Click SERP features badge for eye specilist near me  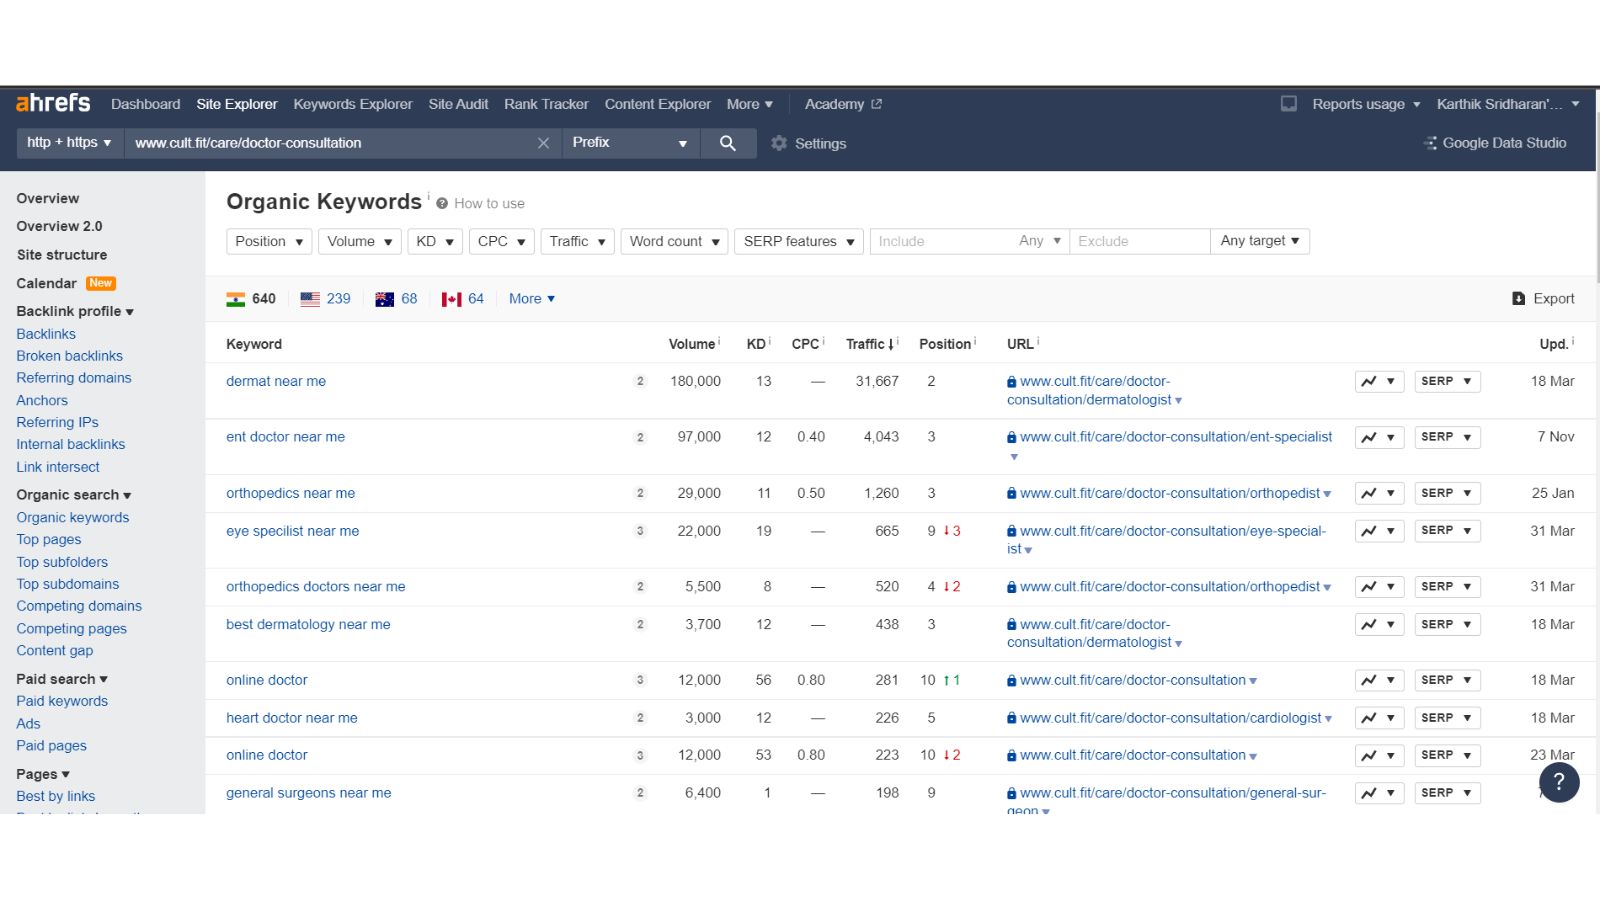[640, 531]
